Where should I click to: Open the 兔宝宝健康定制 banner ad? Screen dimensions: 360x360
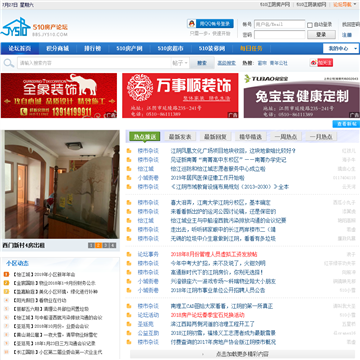tap(302, 95)
